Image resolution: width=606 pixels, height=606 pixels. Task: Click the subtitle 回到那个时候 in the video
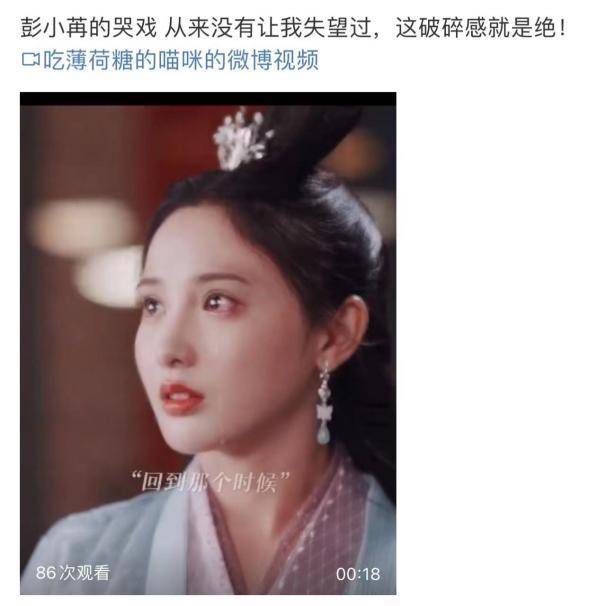point(209,482)
